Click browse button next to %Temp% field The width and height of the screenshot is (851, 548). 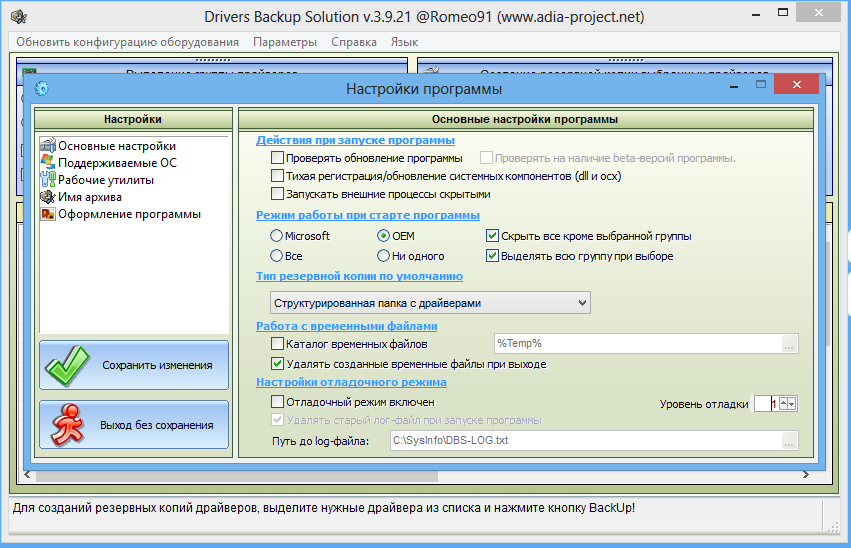pyautogui.click(x=789, y=345)
